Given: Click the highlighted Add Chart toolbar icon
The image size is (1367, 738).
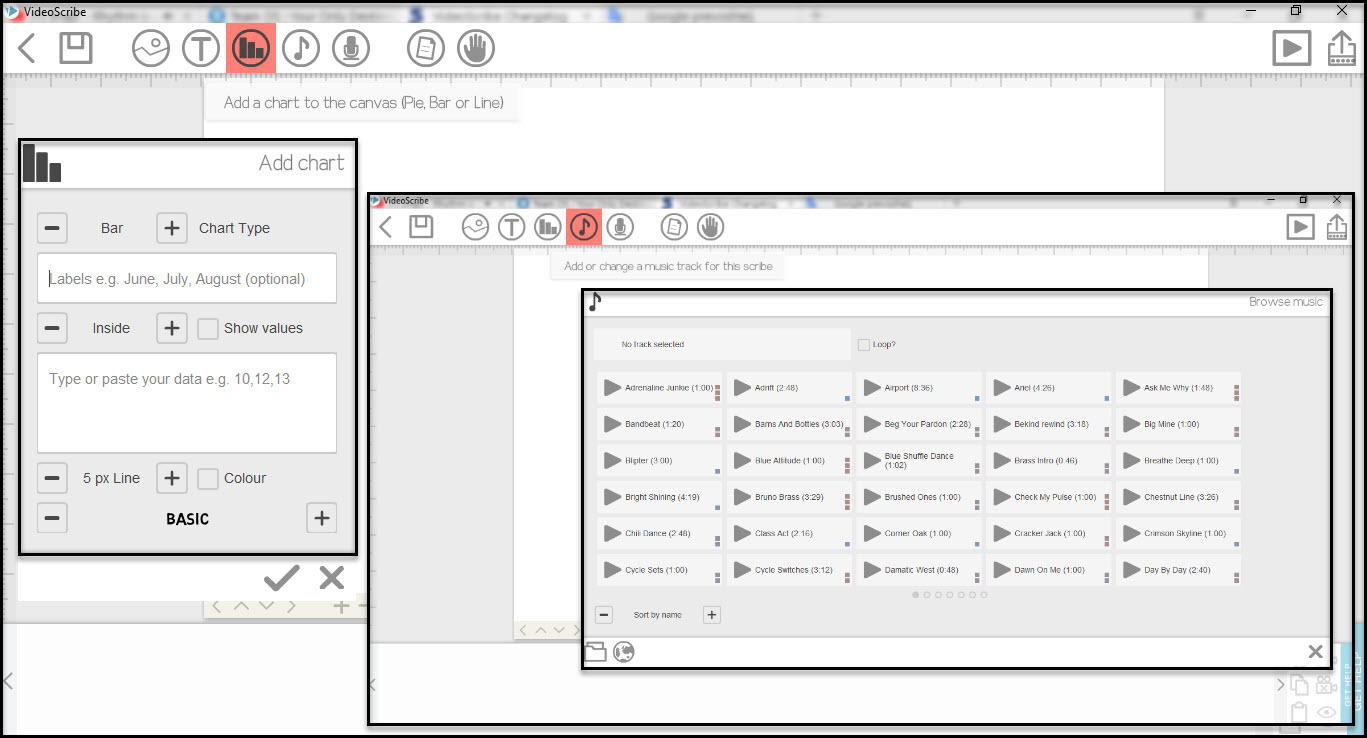Looking at the screenshot, I should (x=251, y=48).
